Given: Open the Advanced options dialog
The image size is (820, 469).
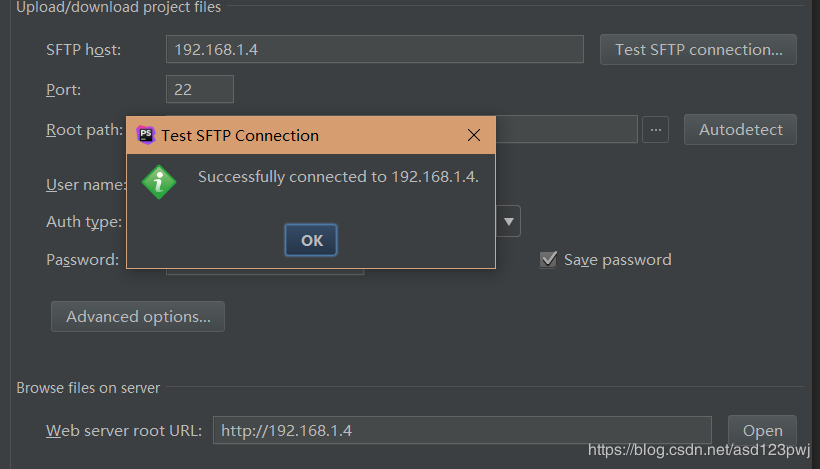Looking at the screenshot, I should pos(138,317).
